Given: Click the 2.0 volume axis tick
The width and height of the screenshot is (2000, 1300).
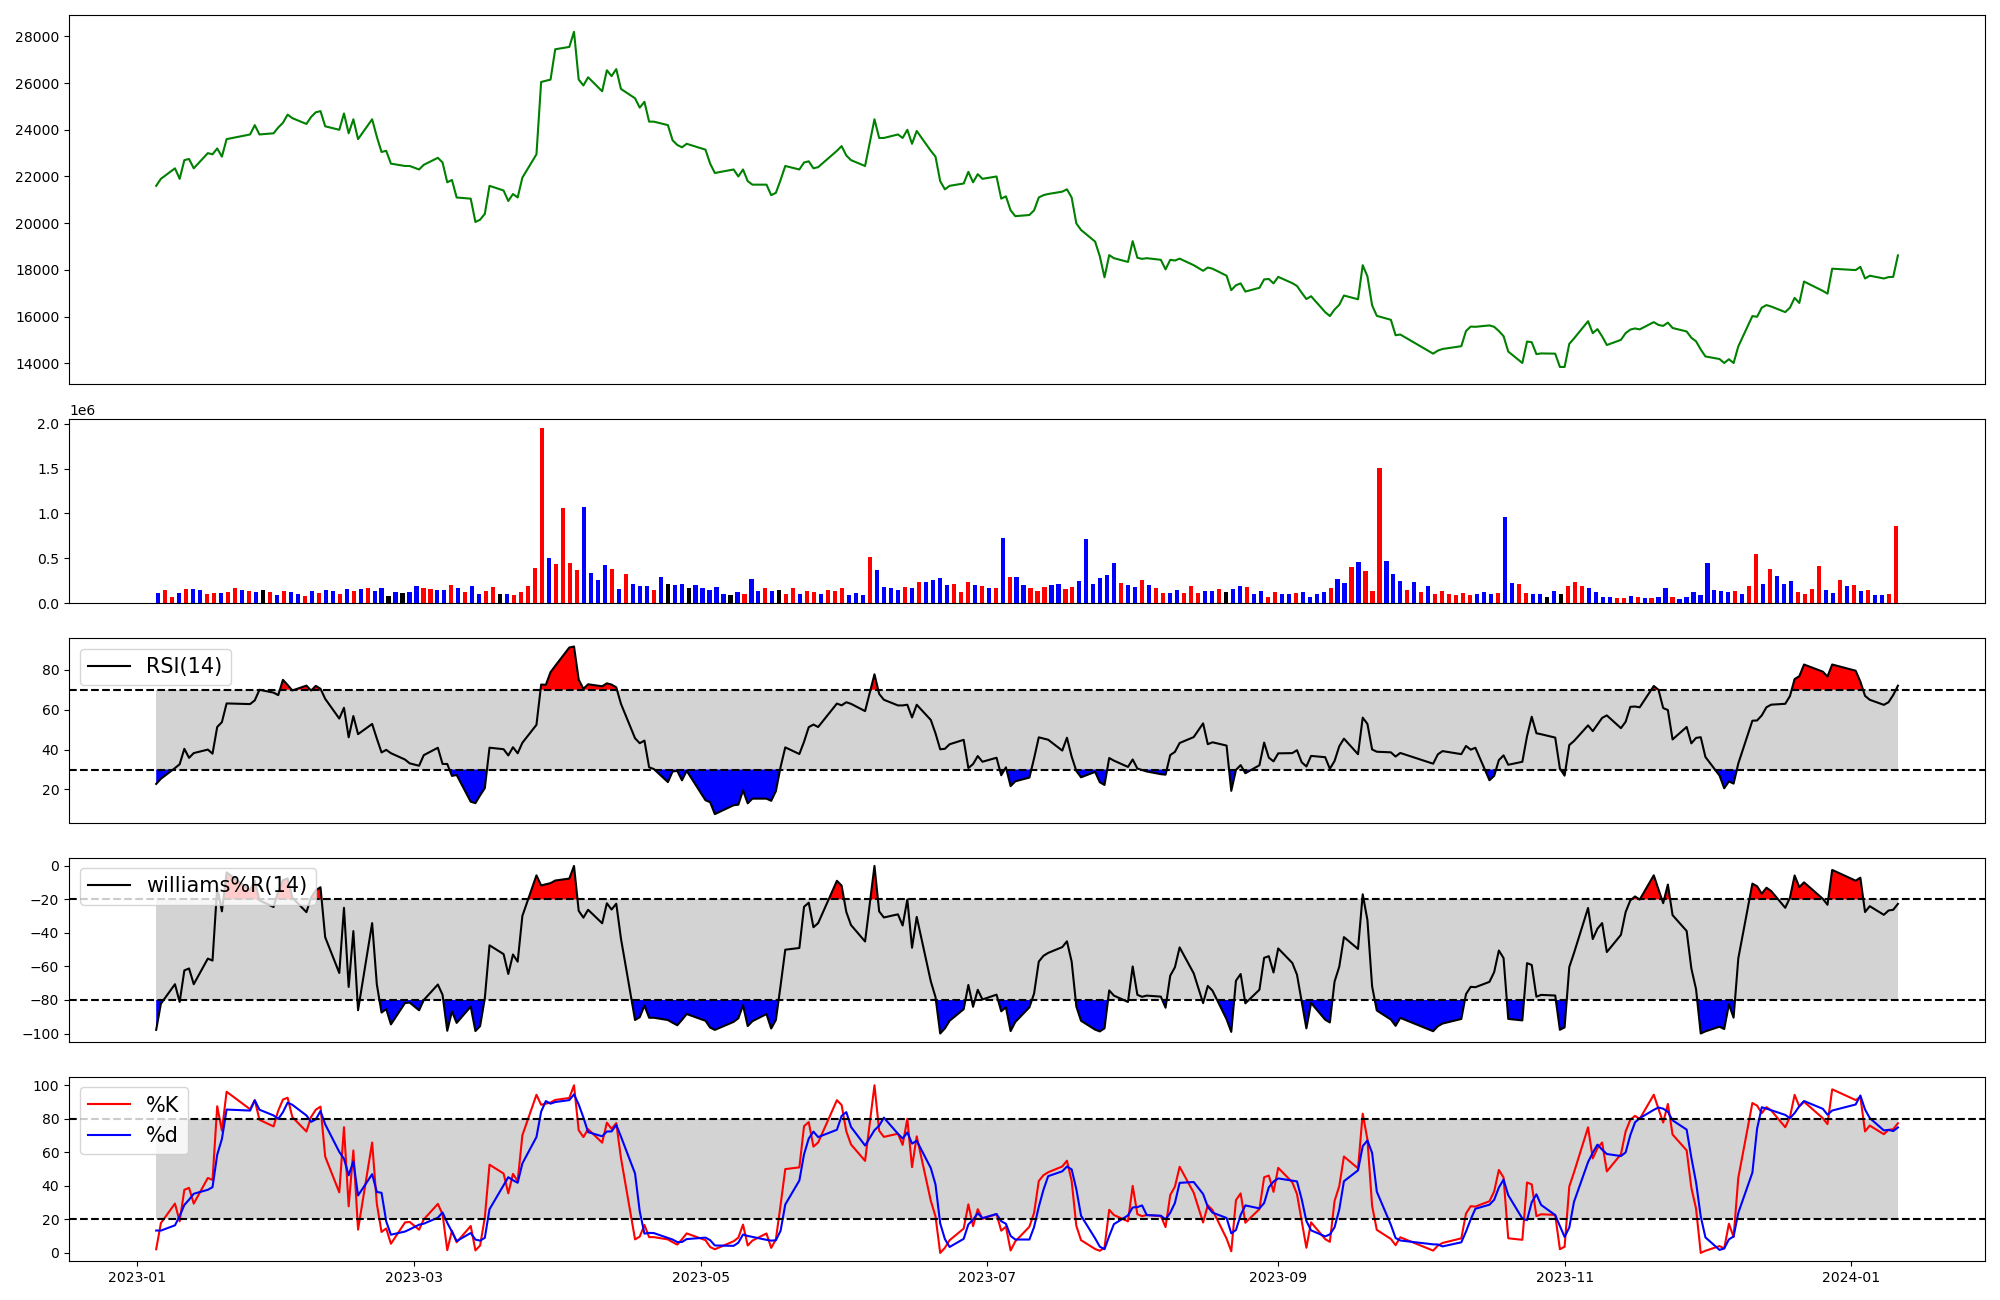Looking at the screenshot, I should point(48,424).
